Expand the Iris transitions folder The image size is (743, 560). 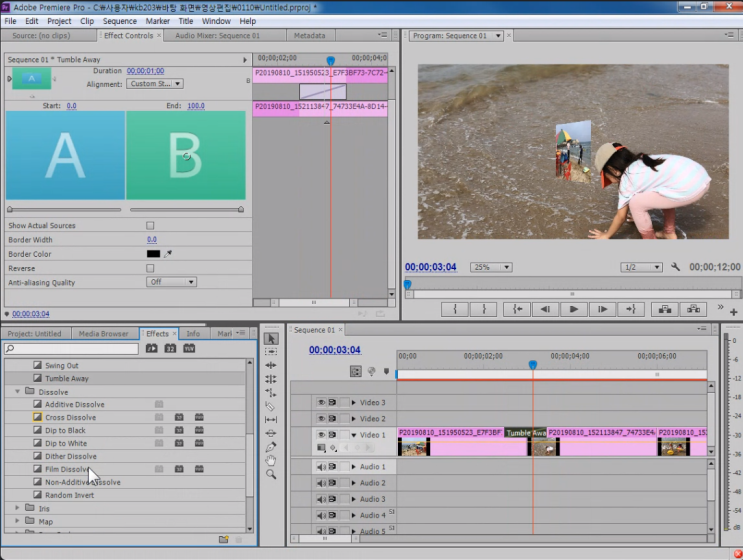[17, 508]
